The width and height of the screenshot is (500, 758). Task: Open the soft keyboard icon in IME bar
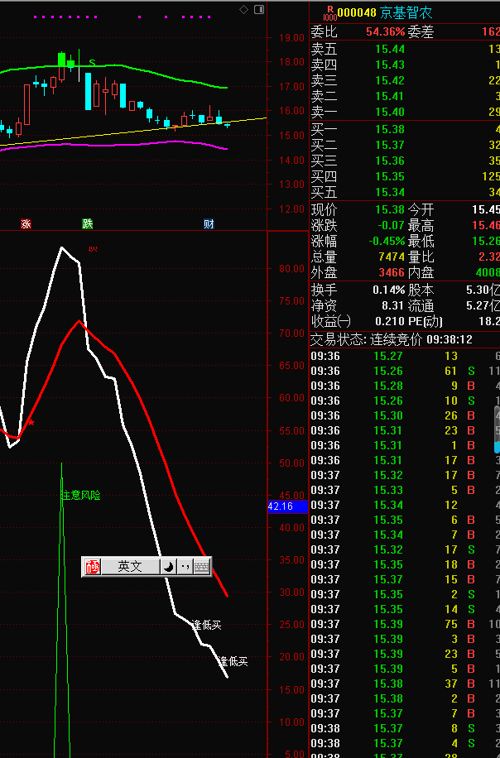(x=201, y=567)
